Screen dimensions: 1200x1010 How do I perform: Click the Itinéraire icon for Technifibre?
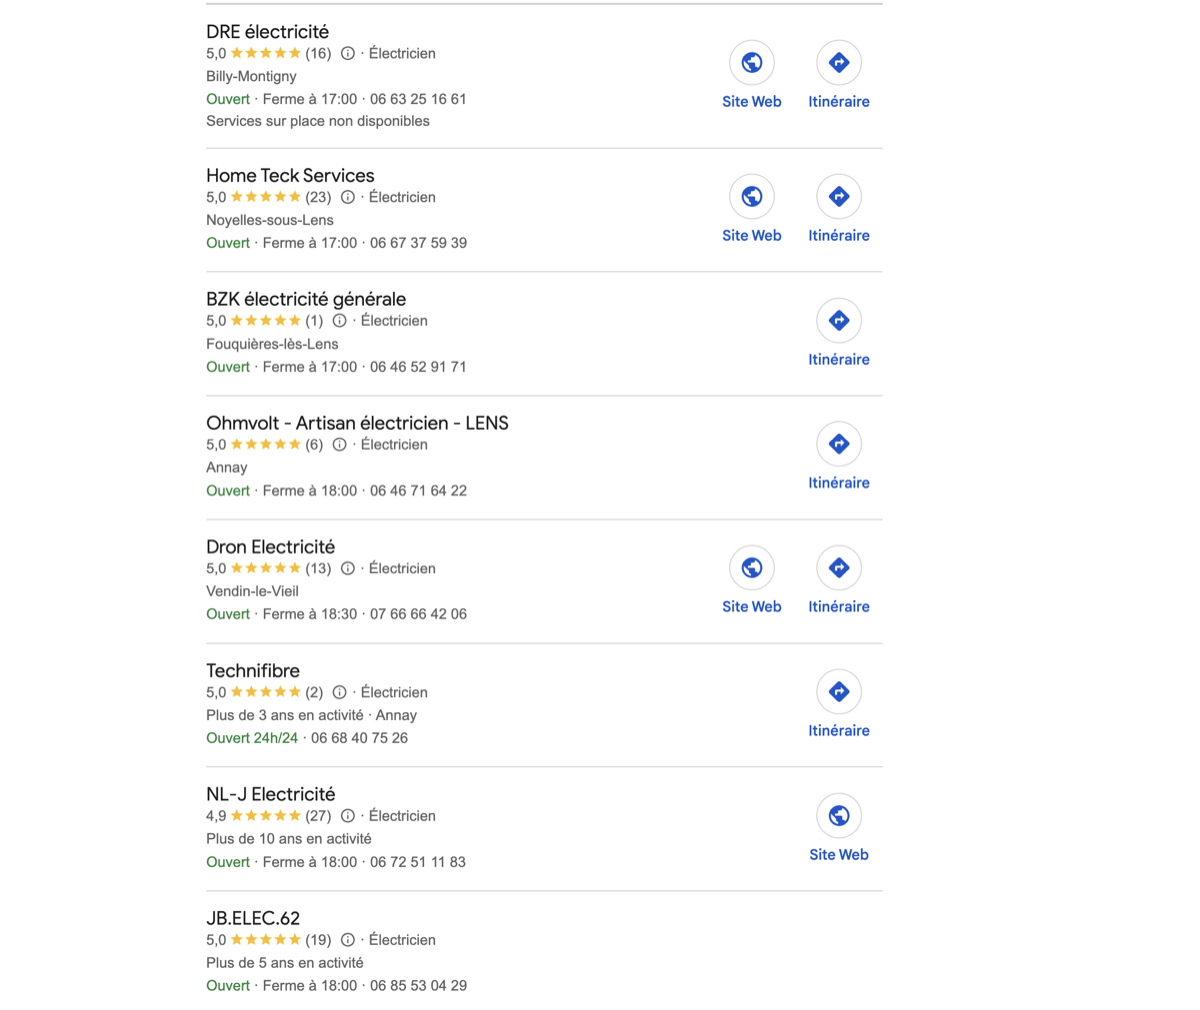click(x=839, y=691)
